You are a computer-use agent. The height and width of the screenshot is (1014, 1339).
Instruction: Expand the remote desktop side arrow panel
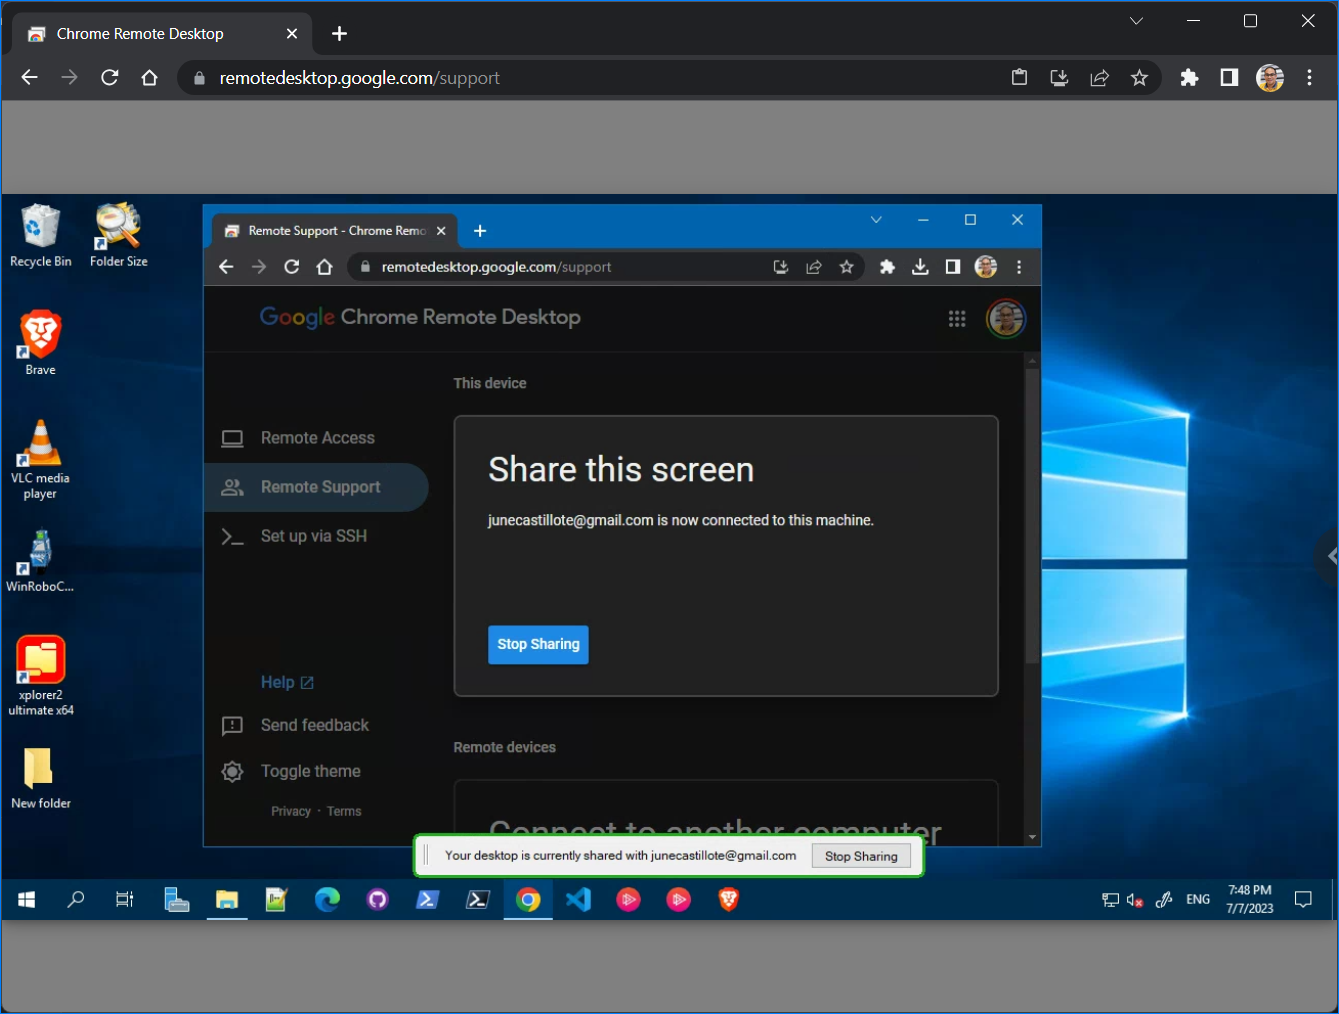pyautogui.click(x=1329, y=556)
